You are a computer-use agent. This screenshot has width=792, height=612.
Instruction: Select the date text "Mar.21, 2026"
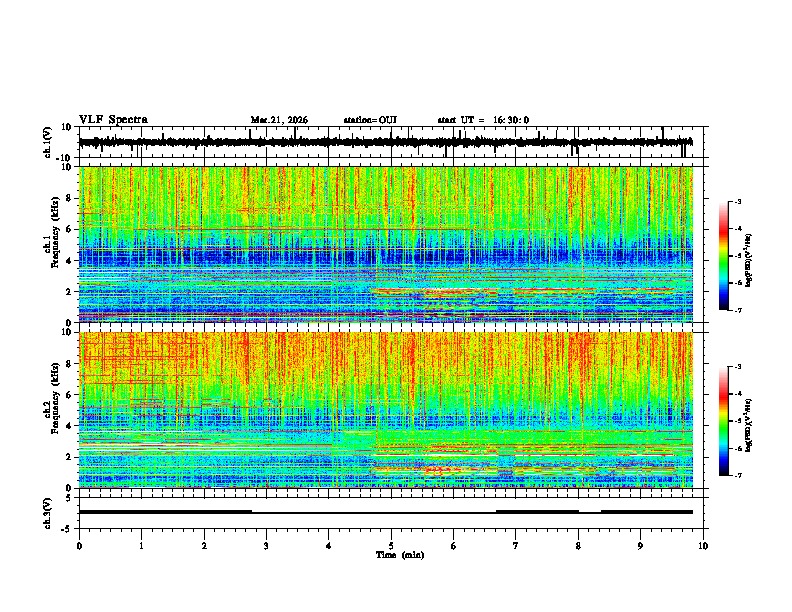(x=279, y=120)
